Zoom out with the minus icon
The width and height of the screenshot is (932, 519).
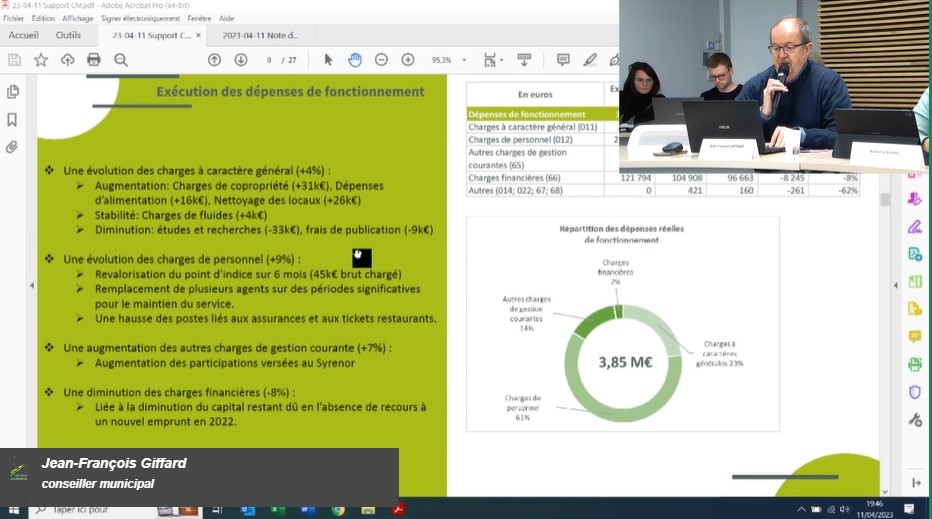pyautogui.click(x=381, y=60)
